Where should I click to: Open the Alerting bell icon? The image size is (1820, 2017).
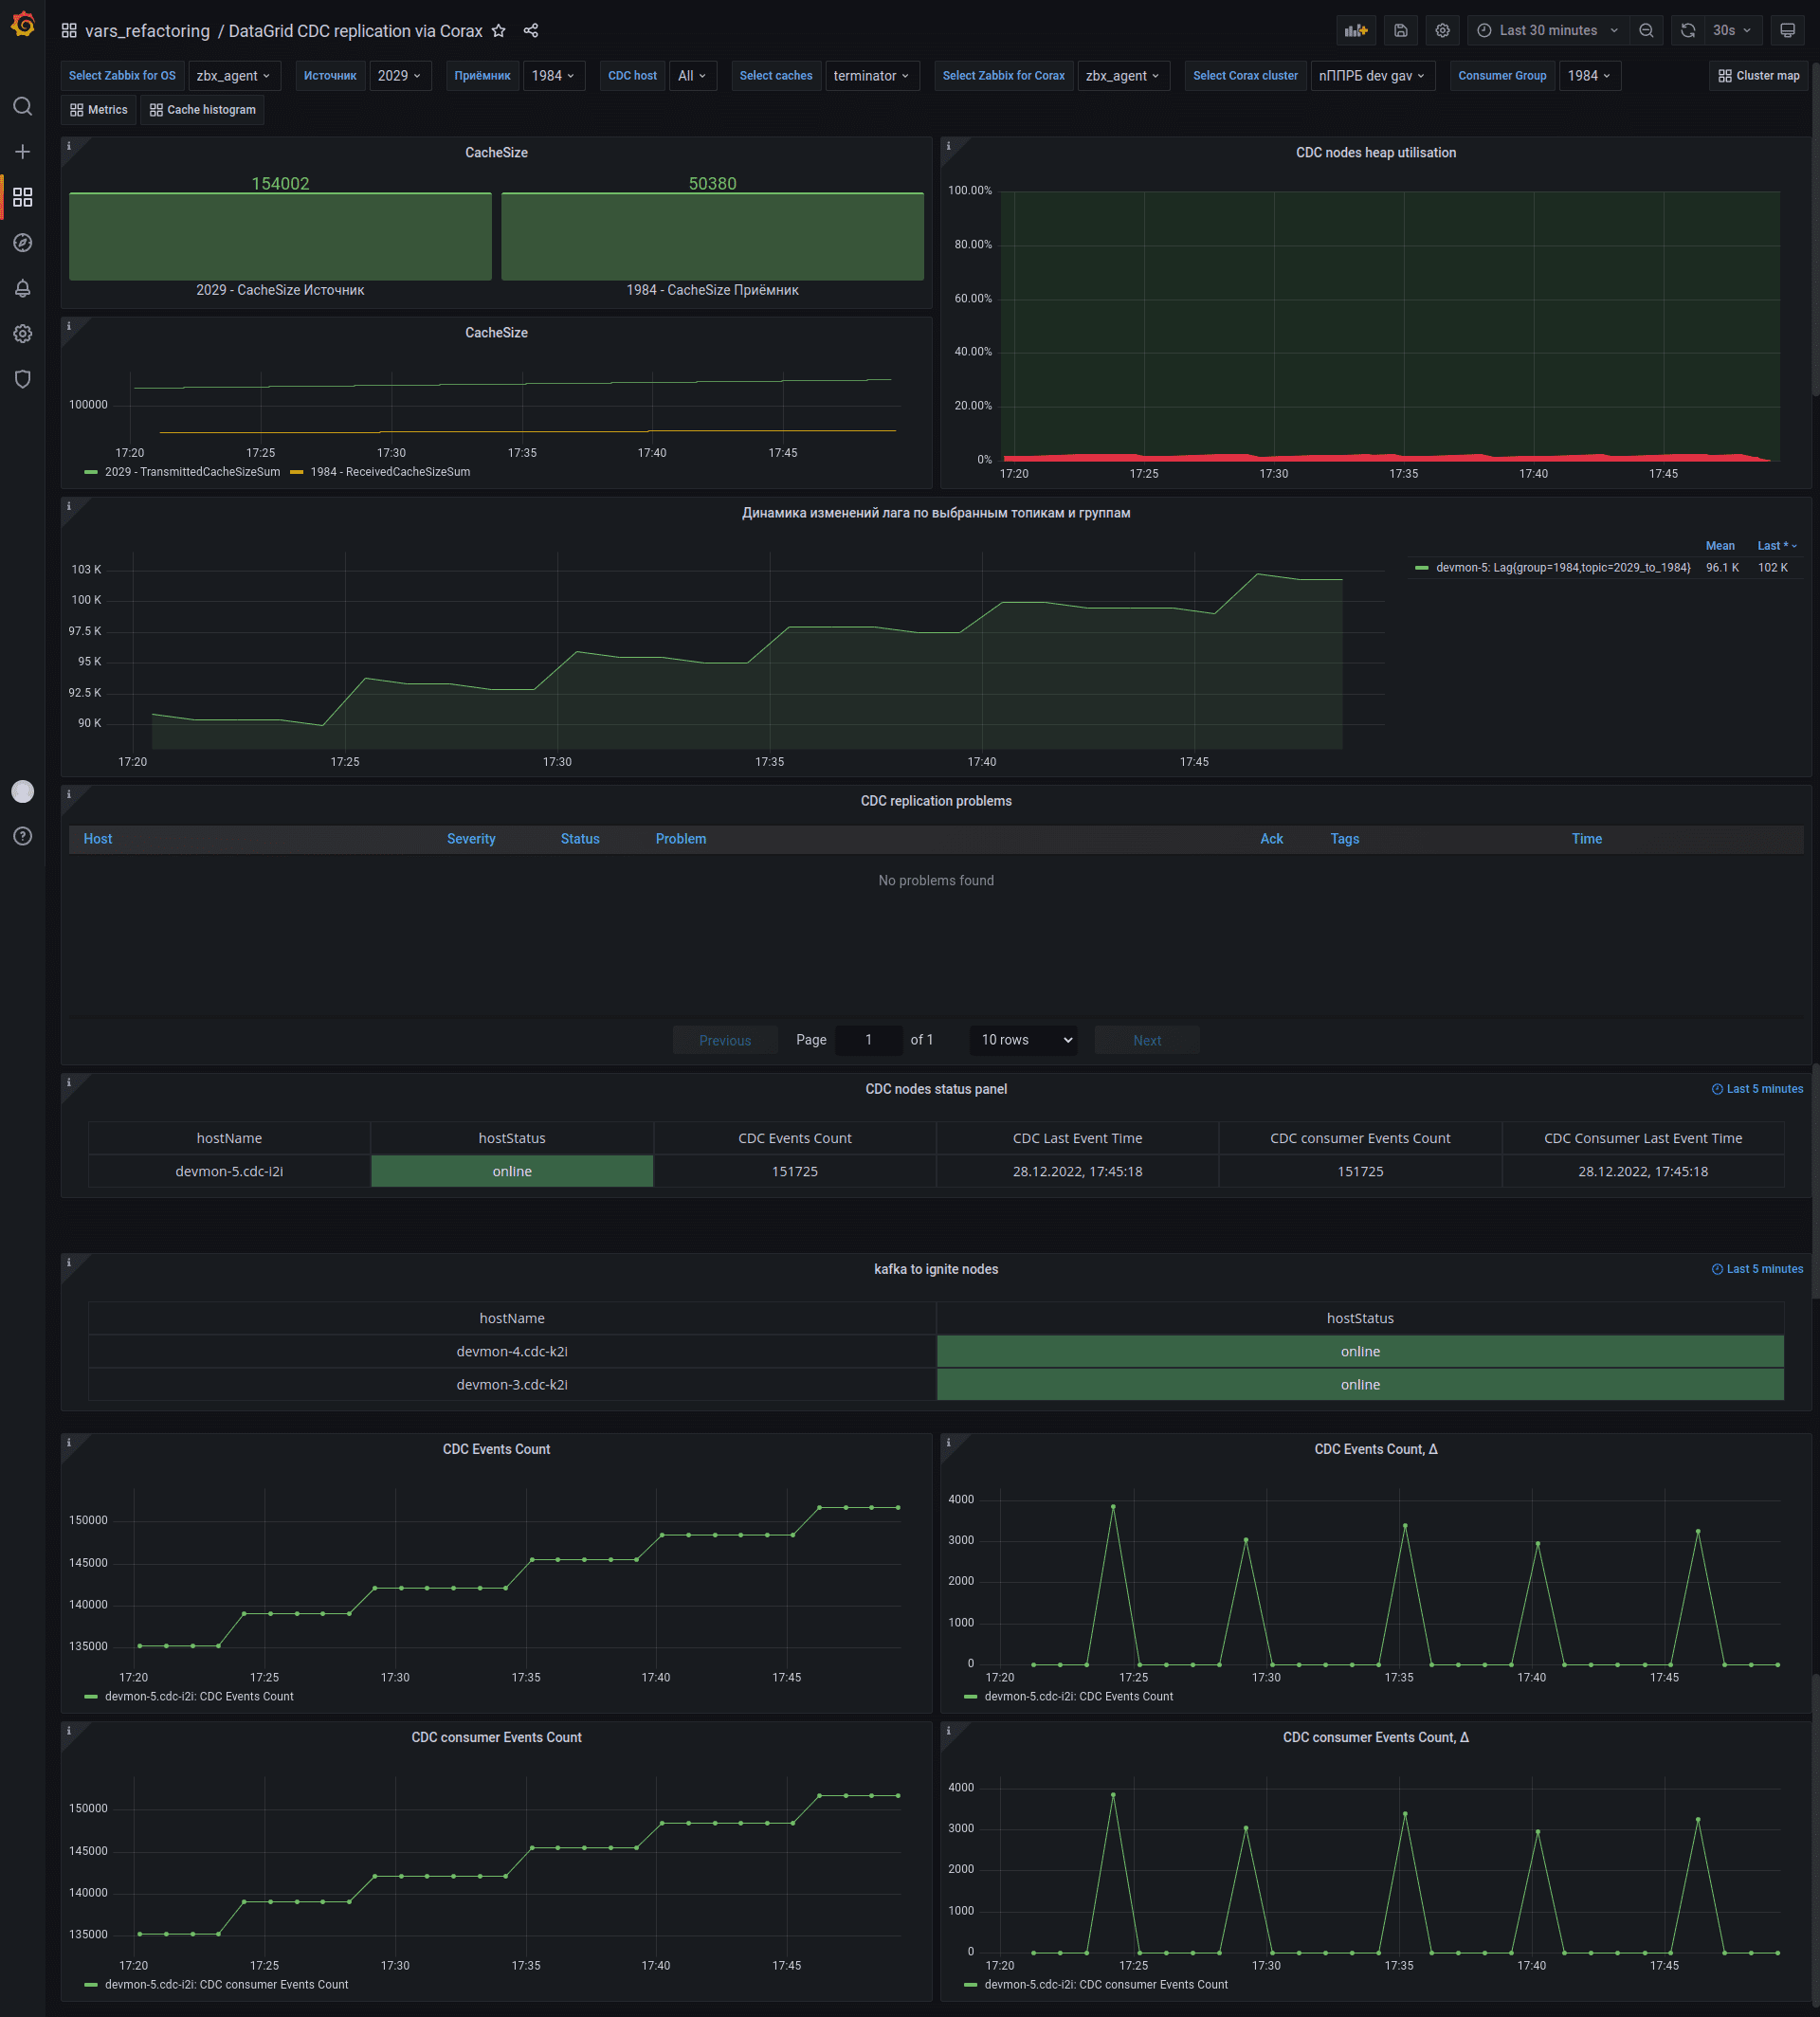coord(22,288)
